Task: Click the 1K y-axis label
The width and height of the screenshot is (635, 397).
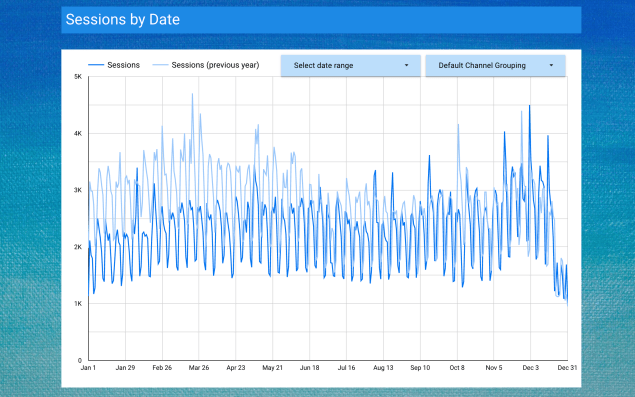Action: click(x=78, y=303)
